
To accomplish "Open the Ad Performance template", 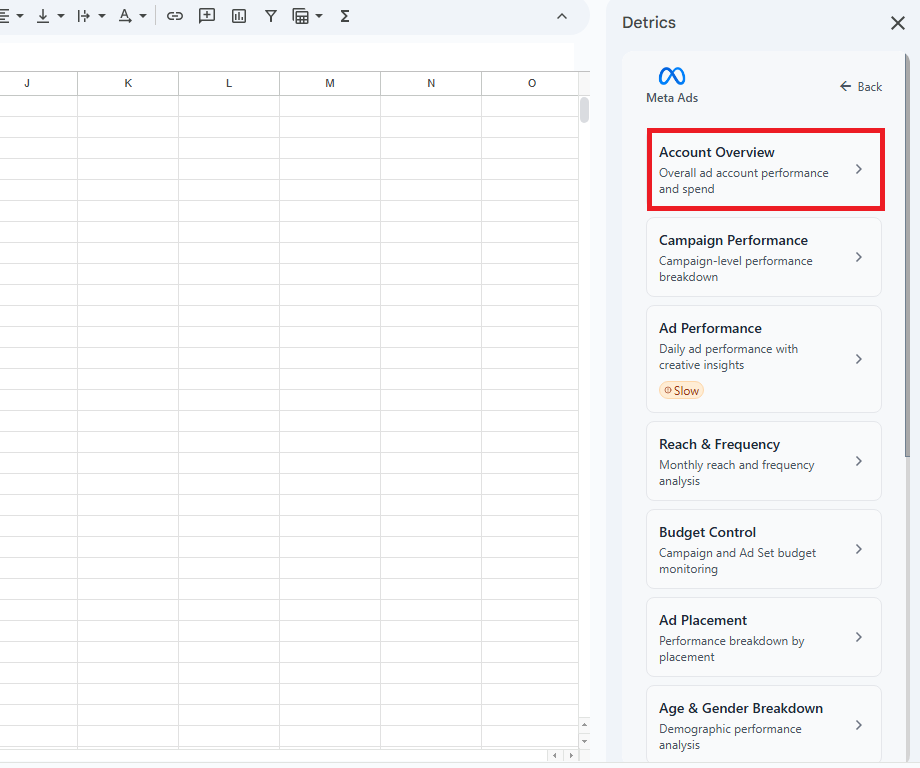I will [x=764, y=359].
